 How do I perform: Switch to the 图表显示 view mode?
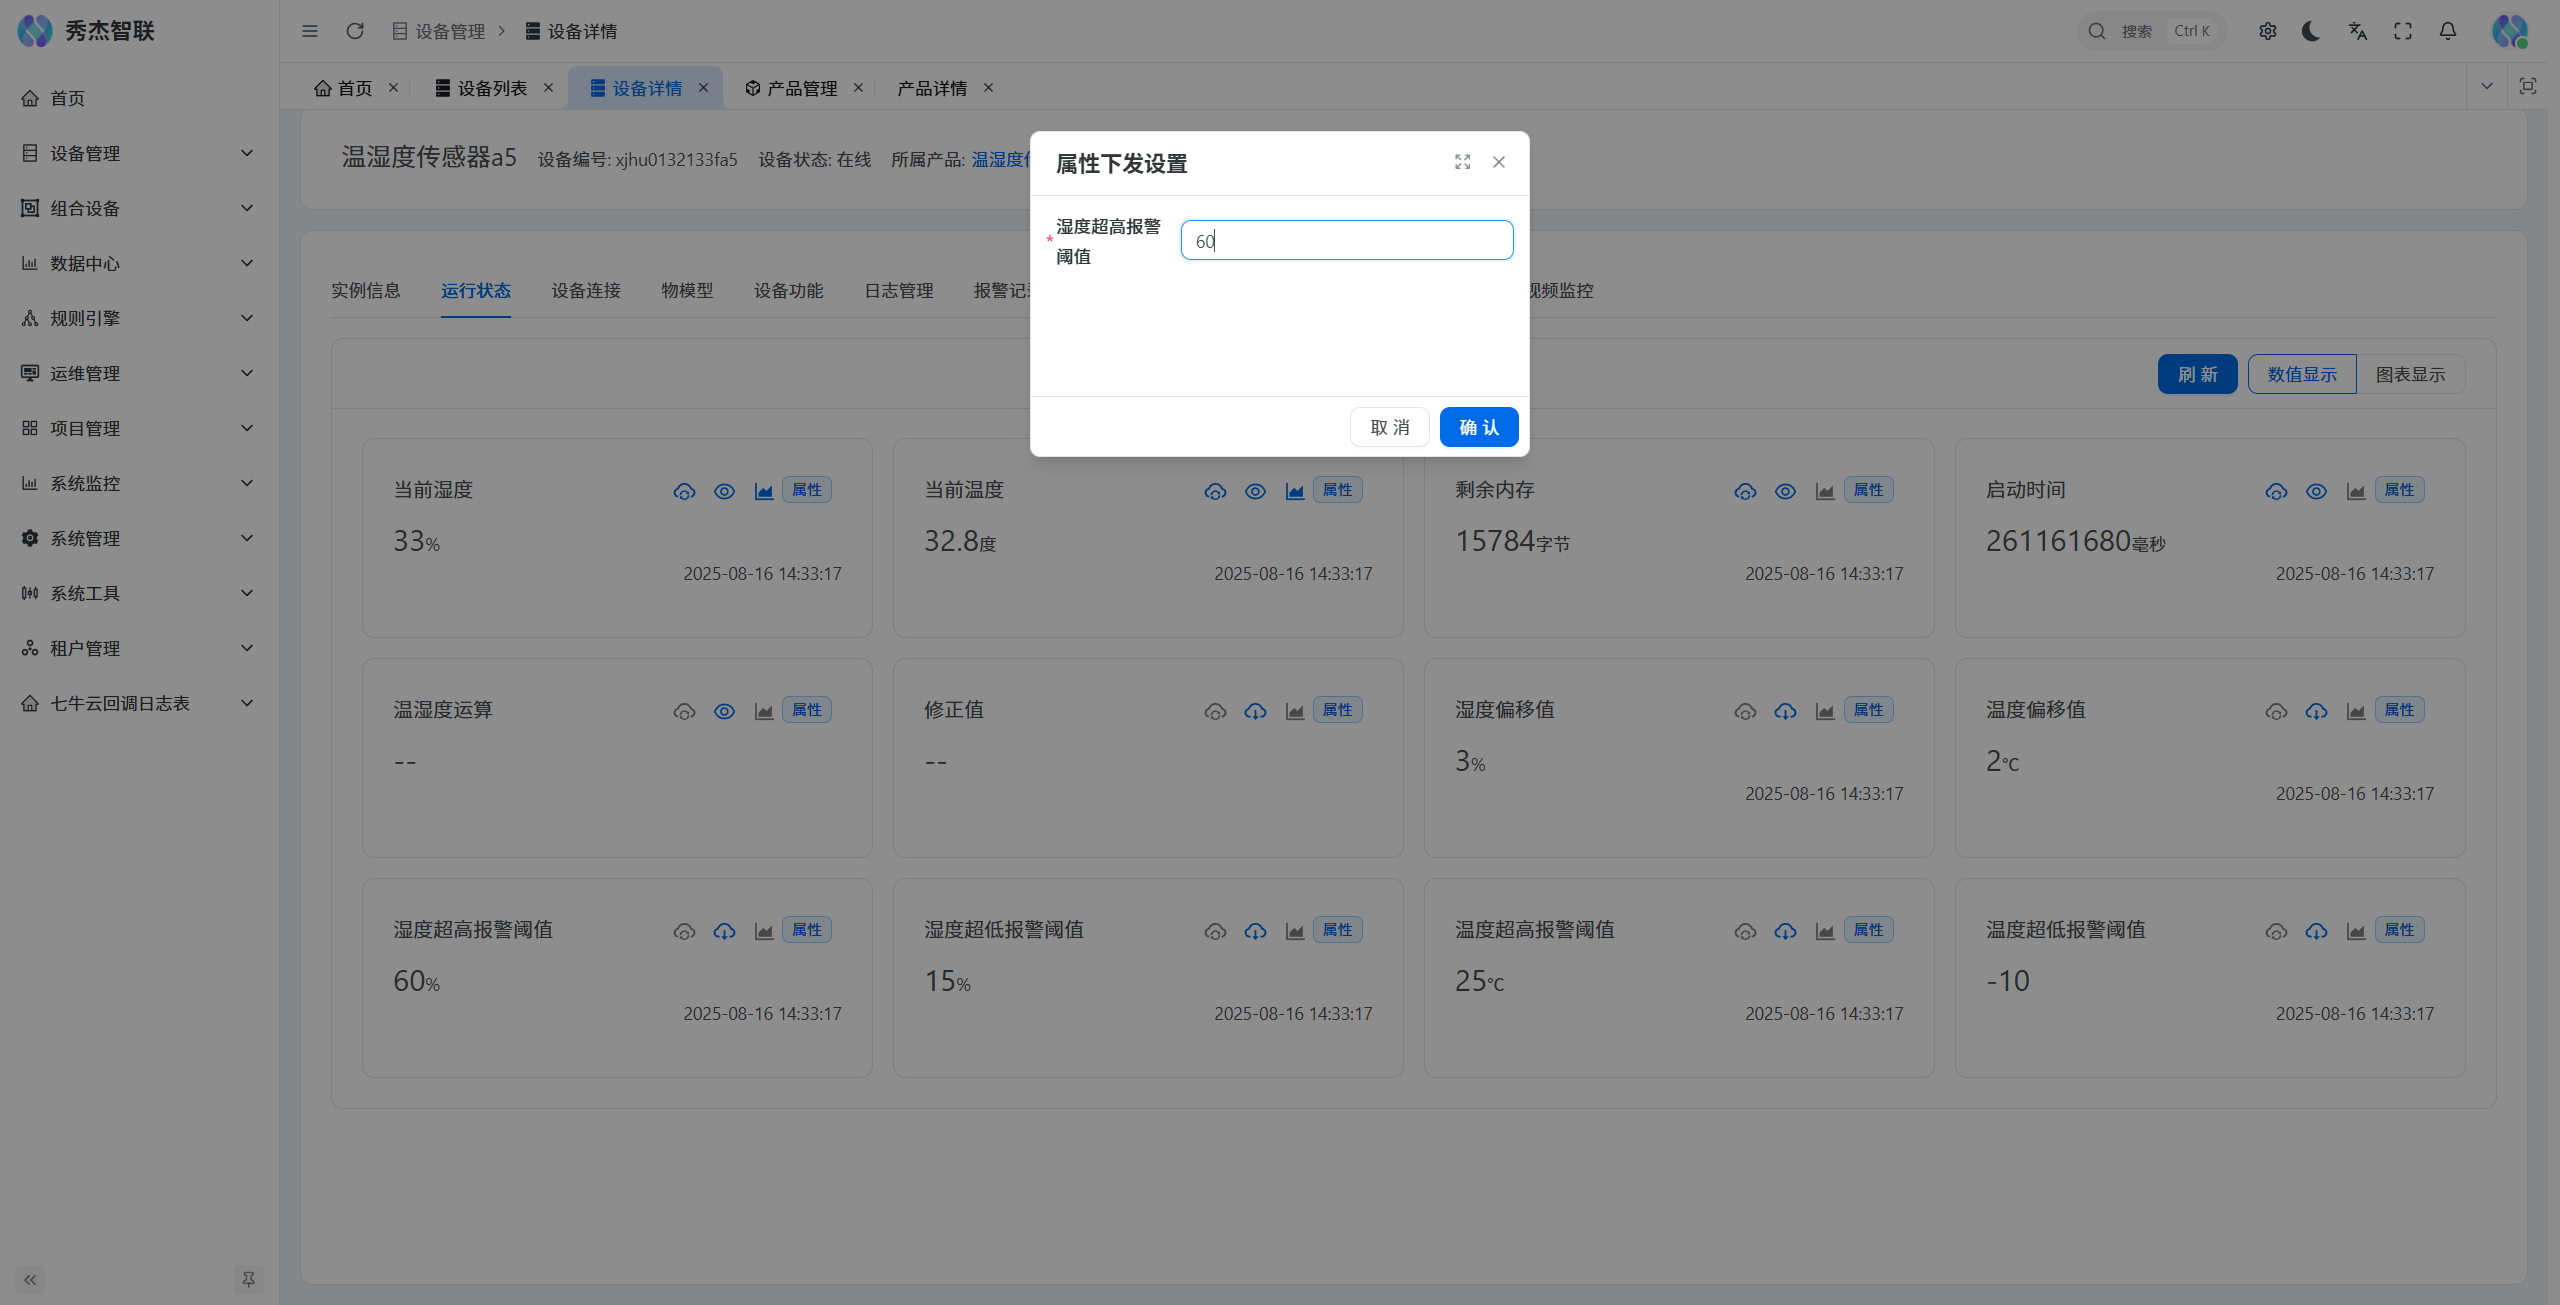(2410, 374)
